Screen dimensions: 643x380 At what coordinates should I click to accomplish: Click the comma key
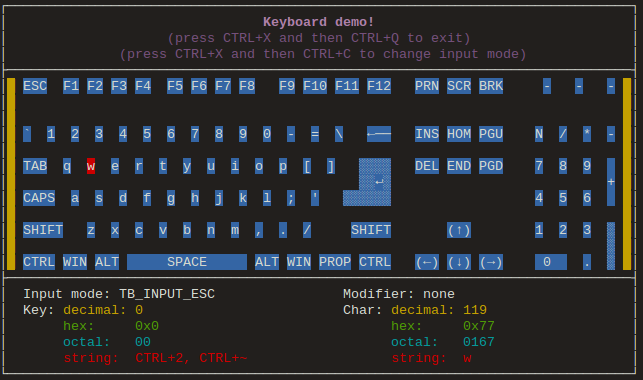click(x=259, y=230)
